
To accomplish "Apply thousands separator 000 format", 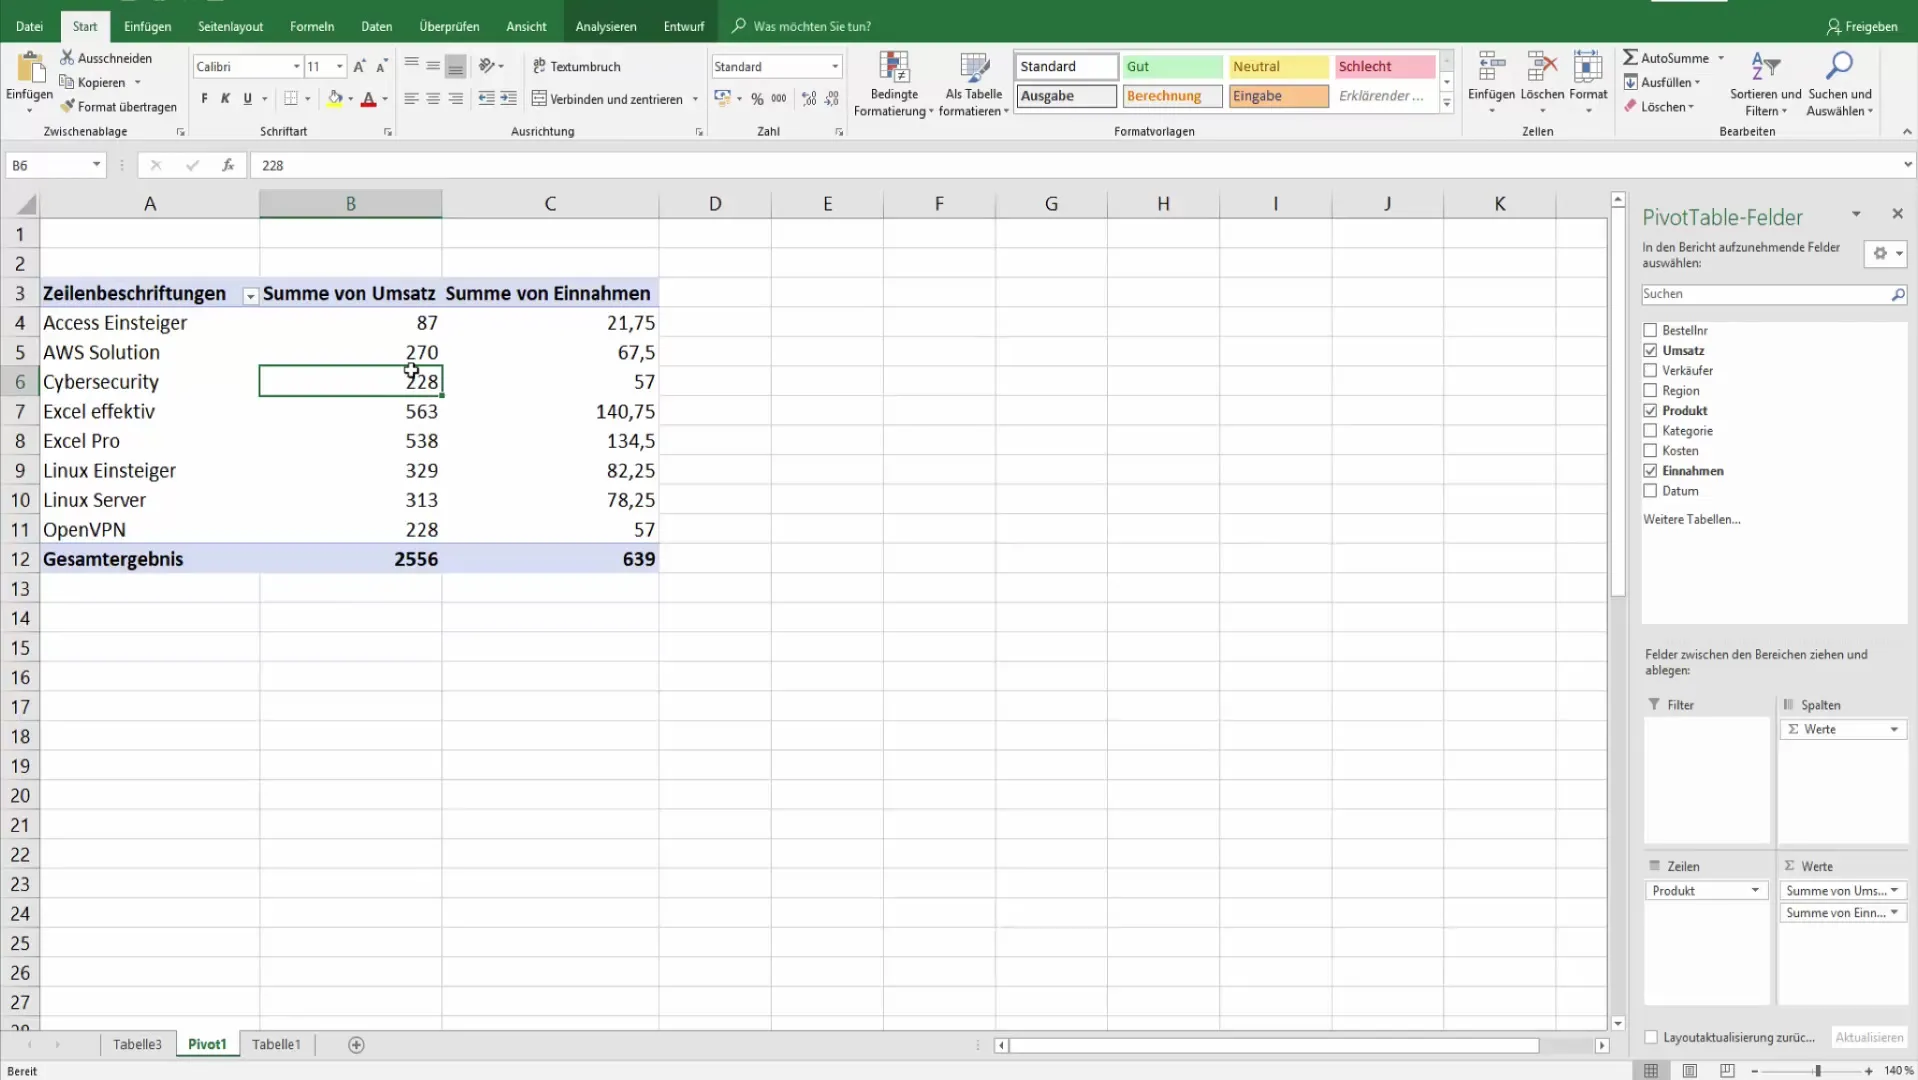I will click(x=779, y=99).
